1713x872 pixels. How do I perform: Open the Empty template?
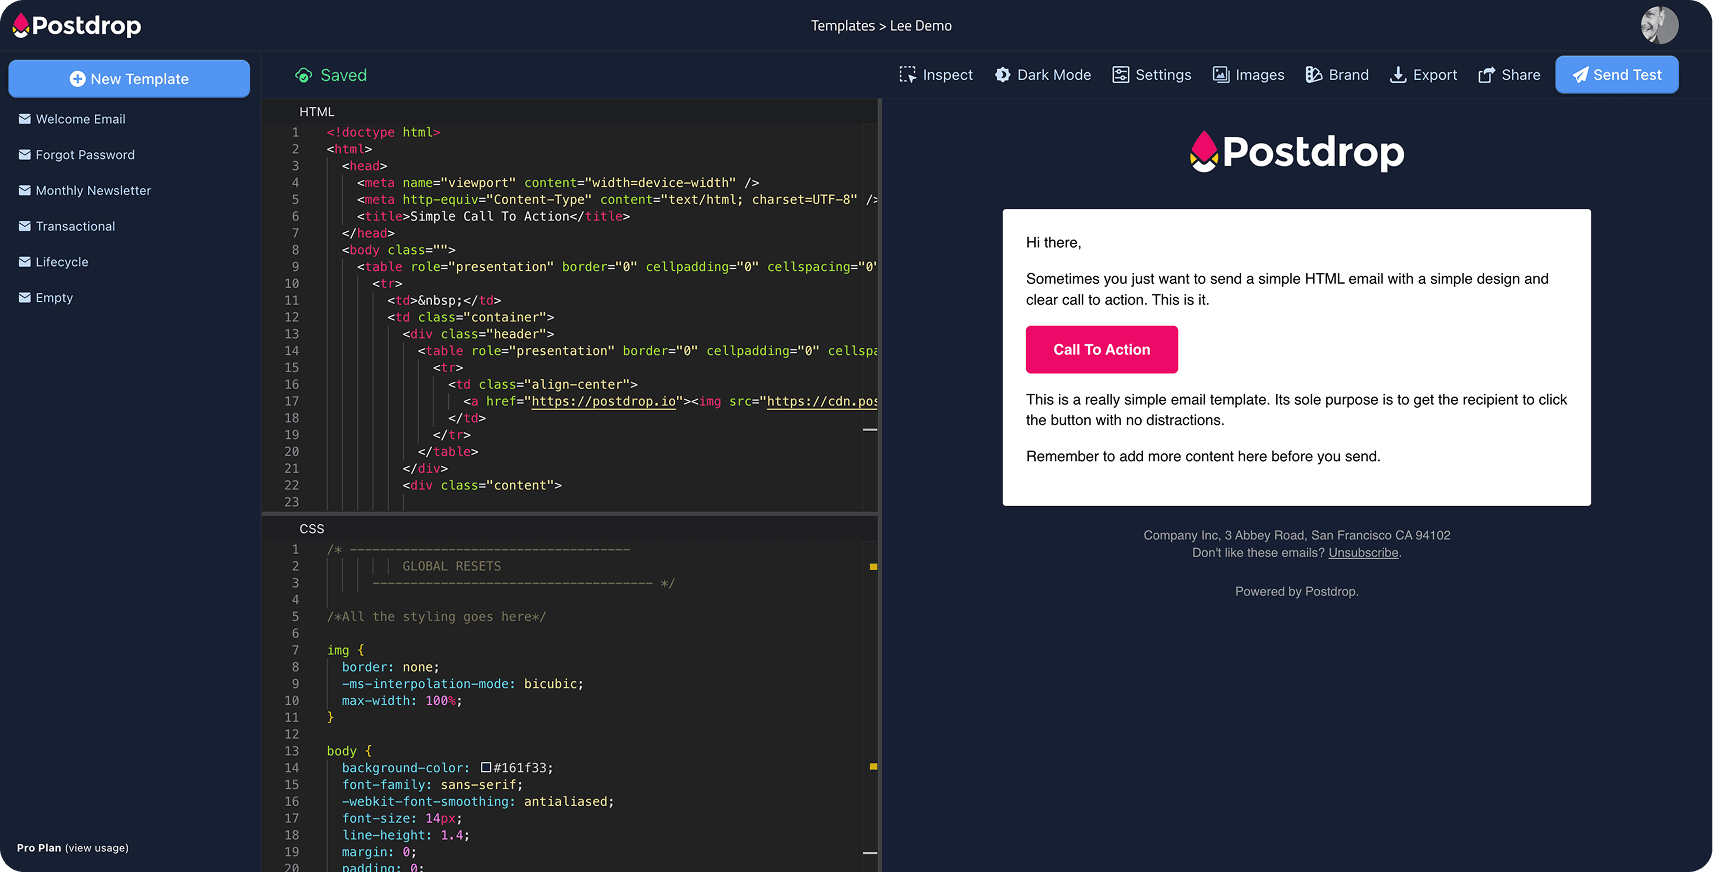click(x=54, y=298)
